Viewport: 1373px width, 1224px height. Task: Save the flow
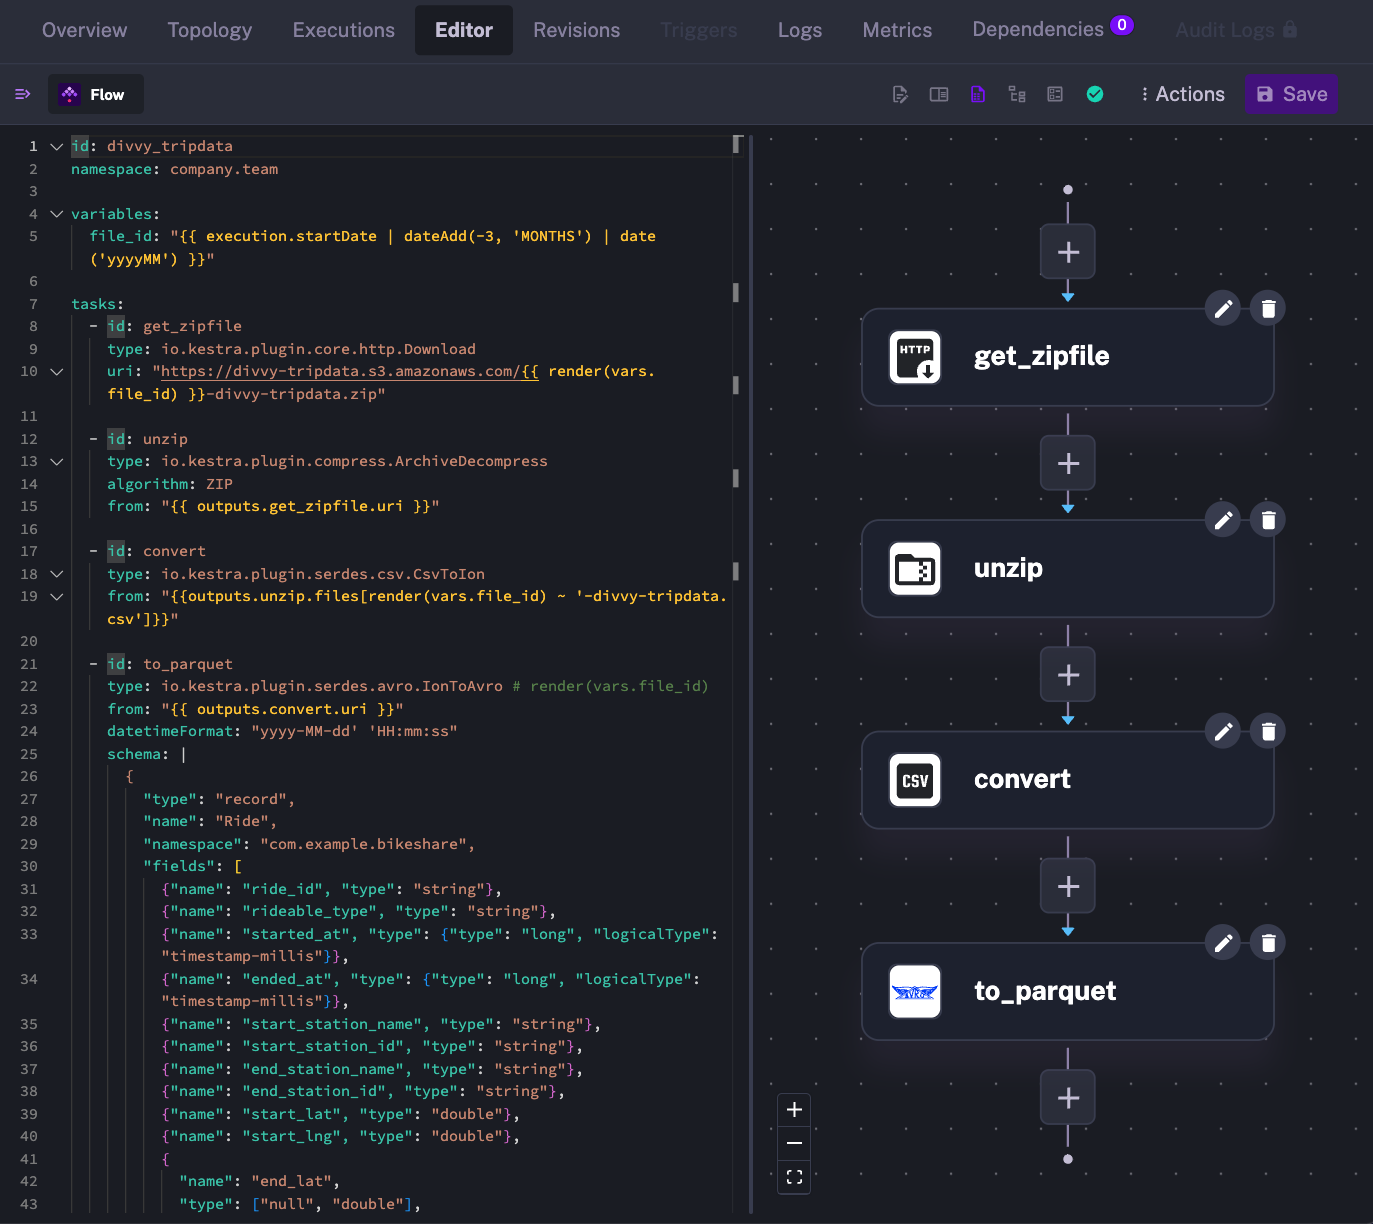[1291, 94]
